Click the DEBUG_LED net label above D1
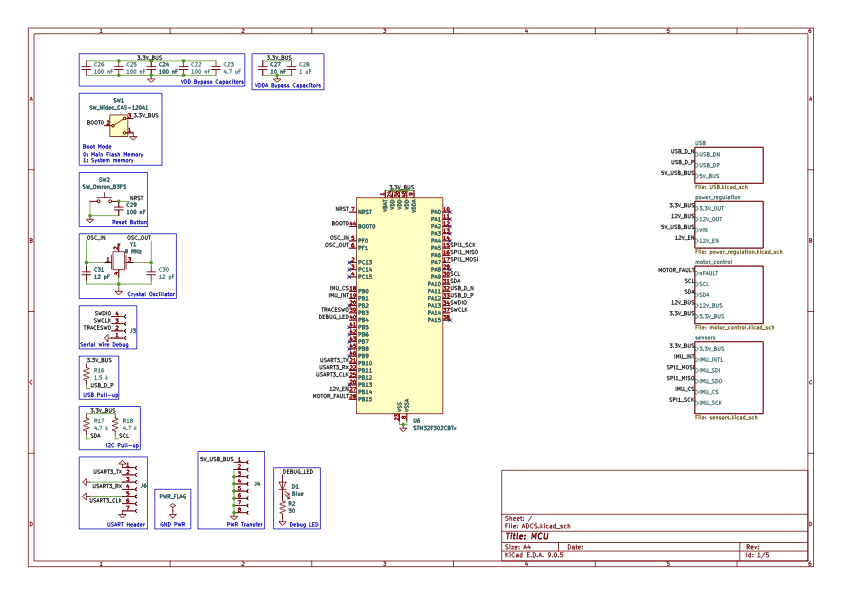Image resolution: width=841 pixels, height=595 pixels. click(x=298, y=472)
